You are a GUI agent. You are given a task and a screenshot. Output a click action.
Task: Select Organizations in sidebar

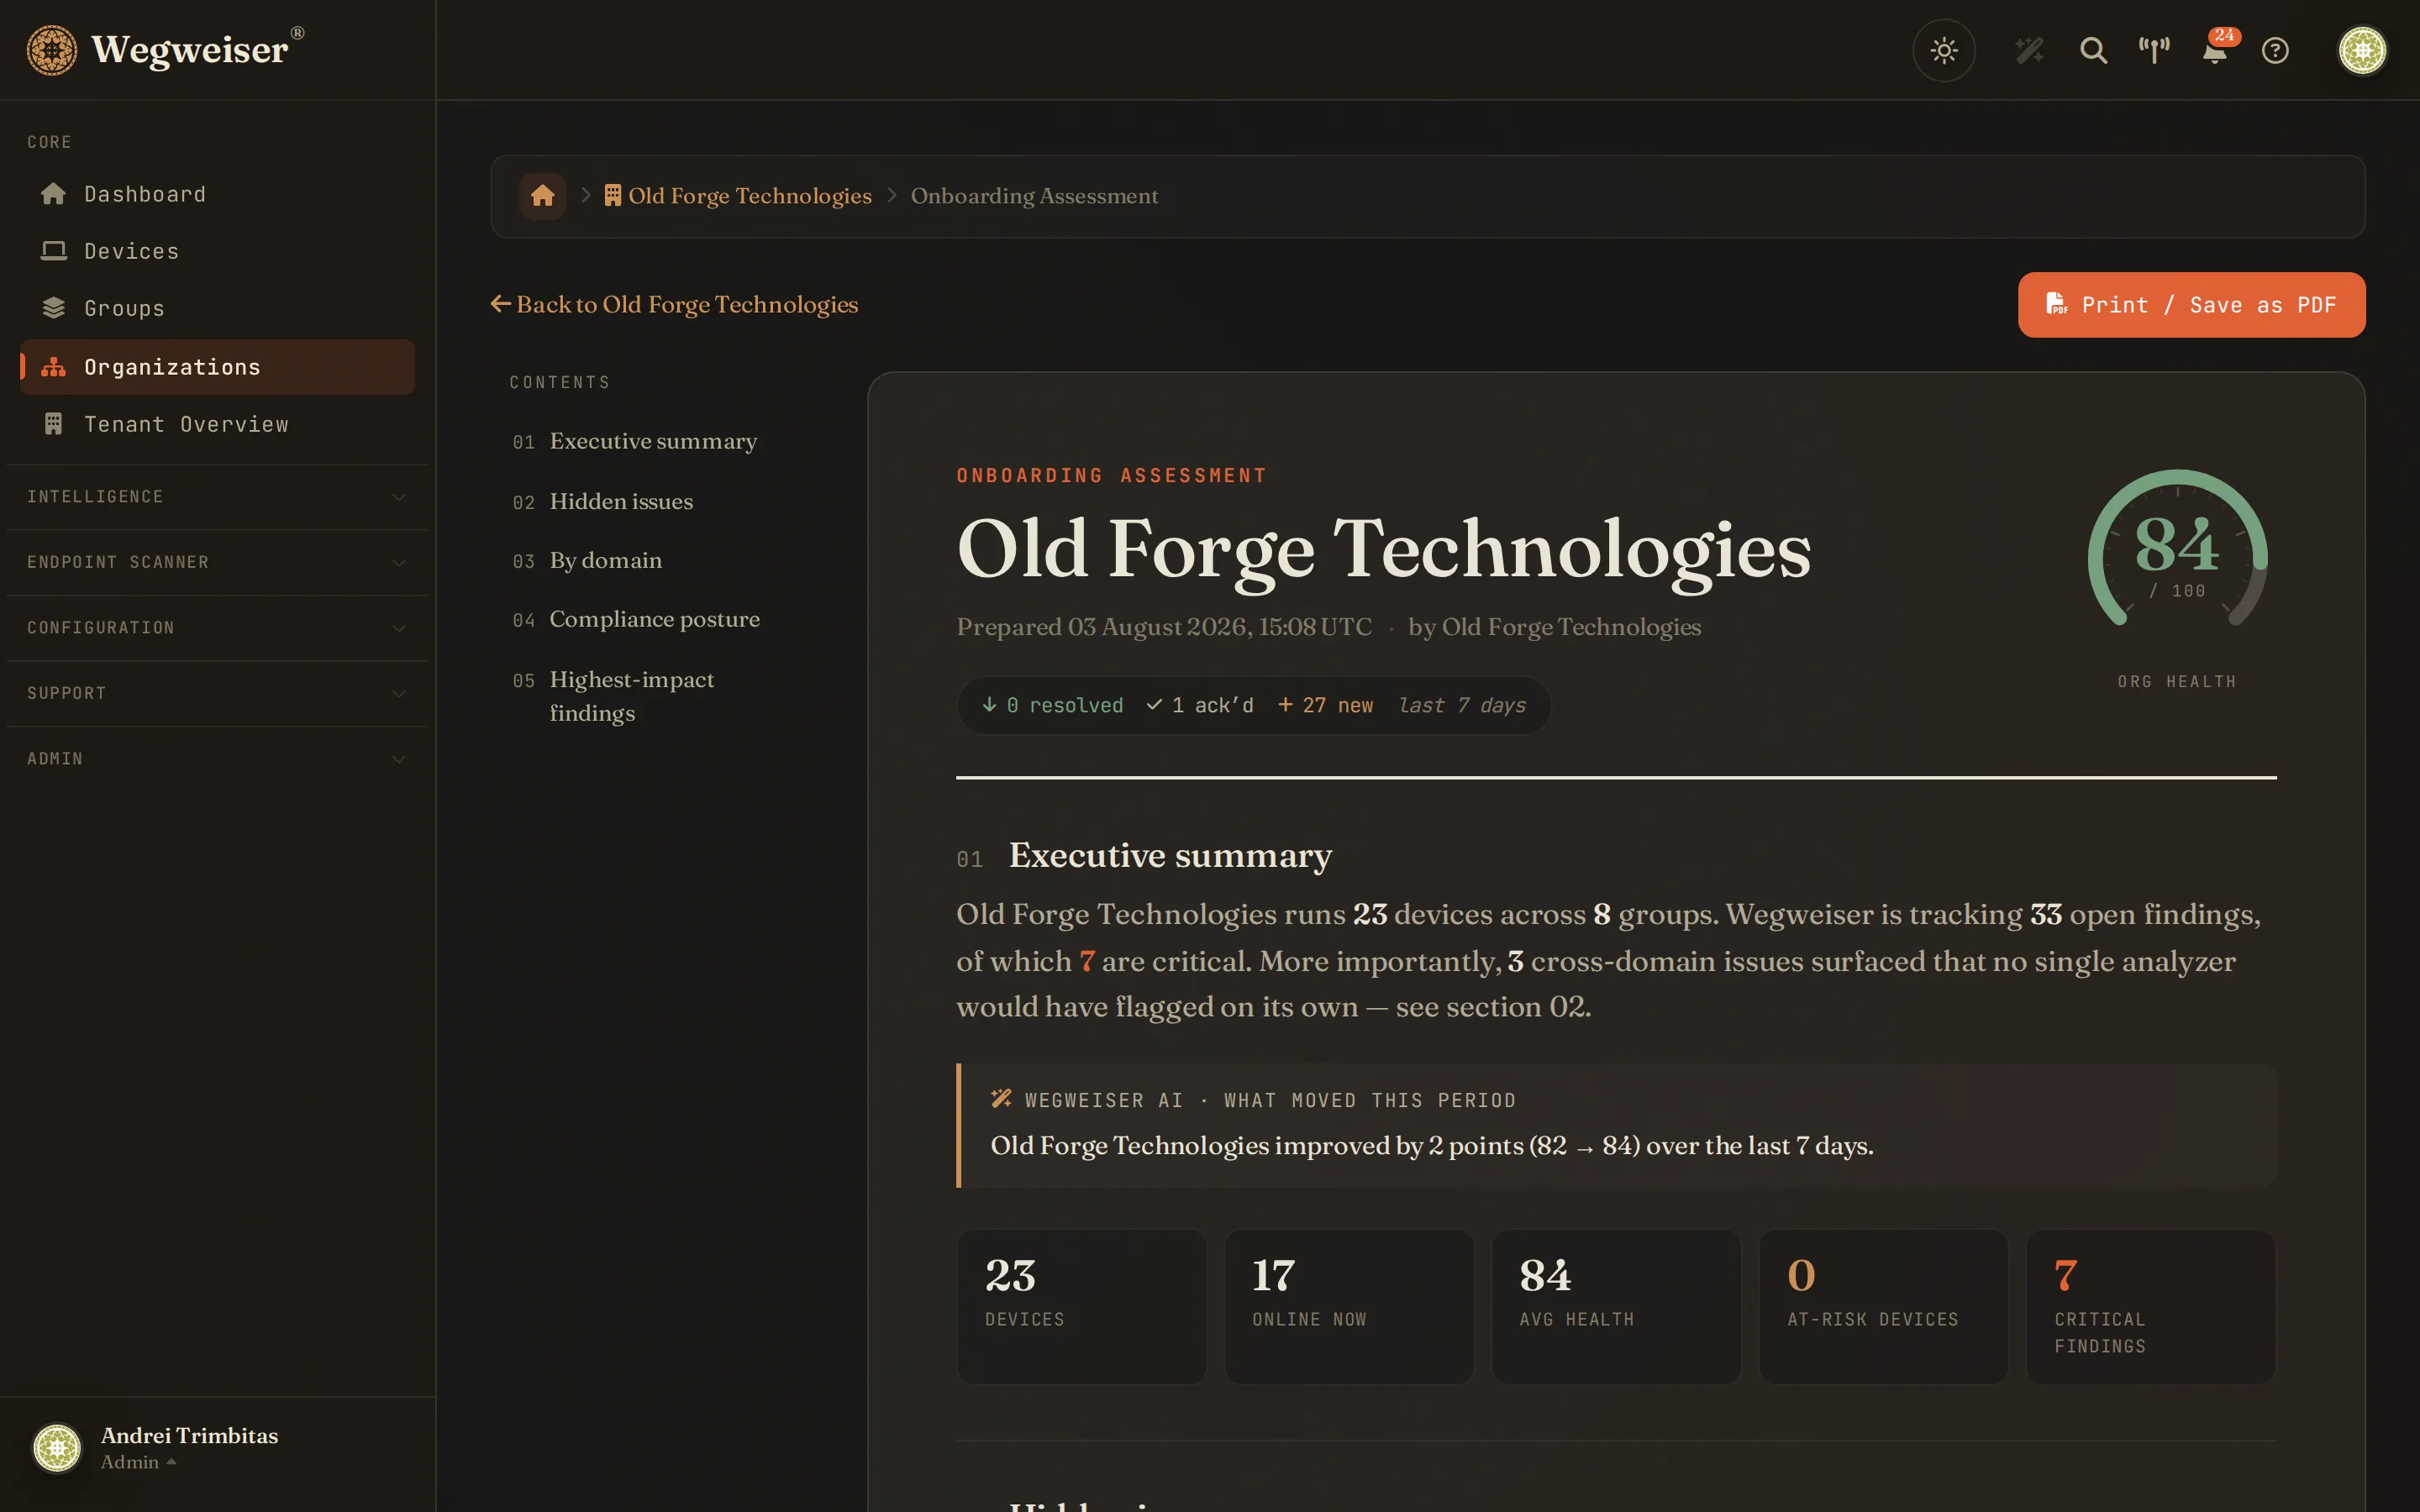coord(217,367)
